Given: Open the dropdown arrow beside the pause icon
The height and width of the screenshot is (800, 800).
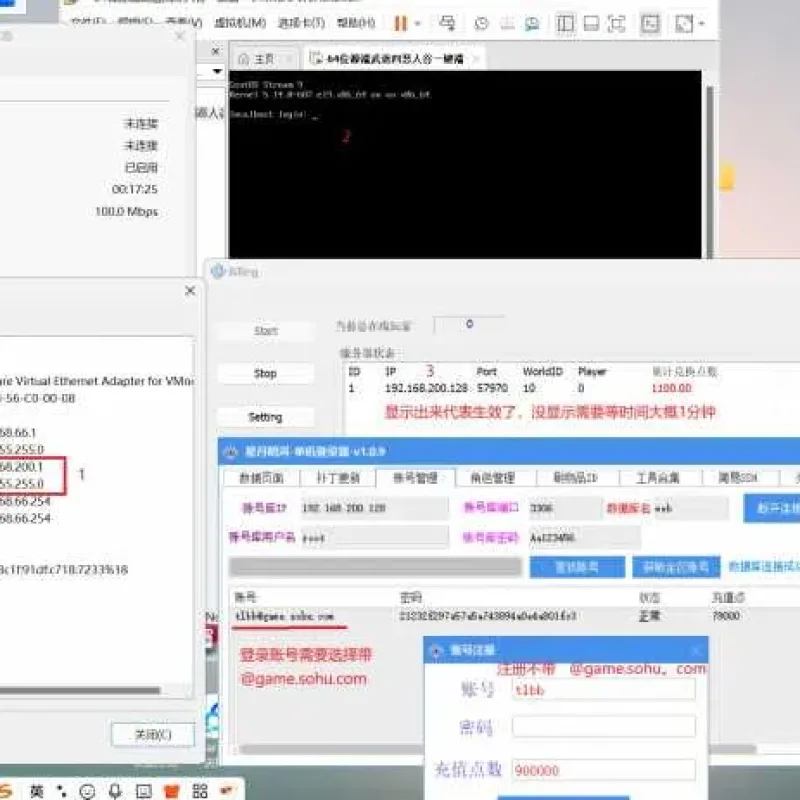Looking at the screenshot, I should [x=418, y=23].
